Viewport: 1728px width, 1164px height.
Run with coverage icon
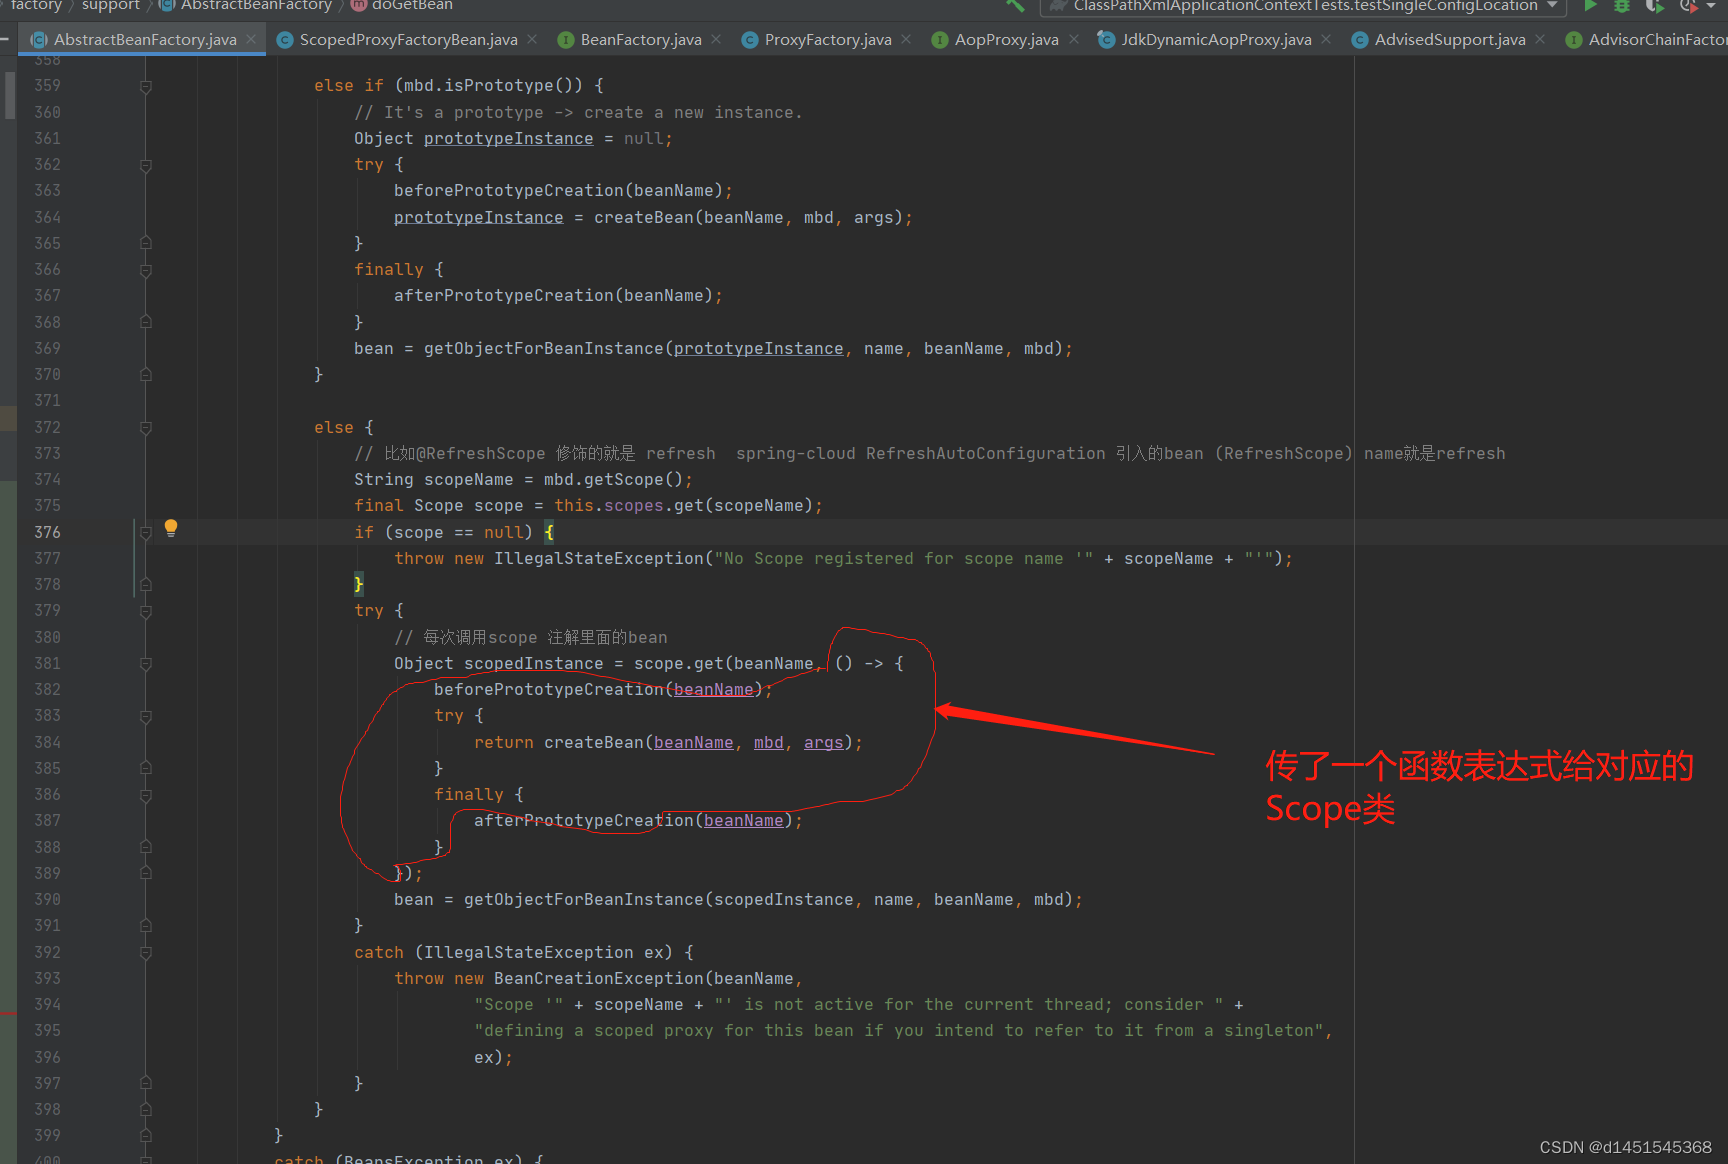[1655, 5]
